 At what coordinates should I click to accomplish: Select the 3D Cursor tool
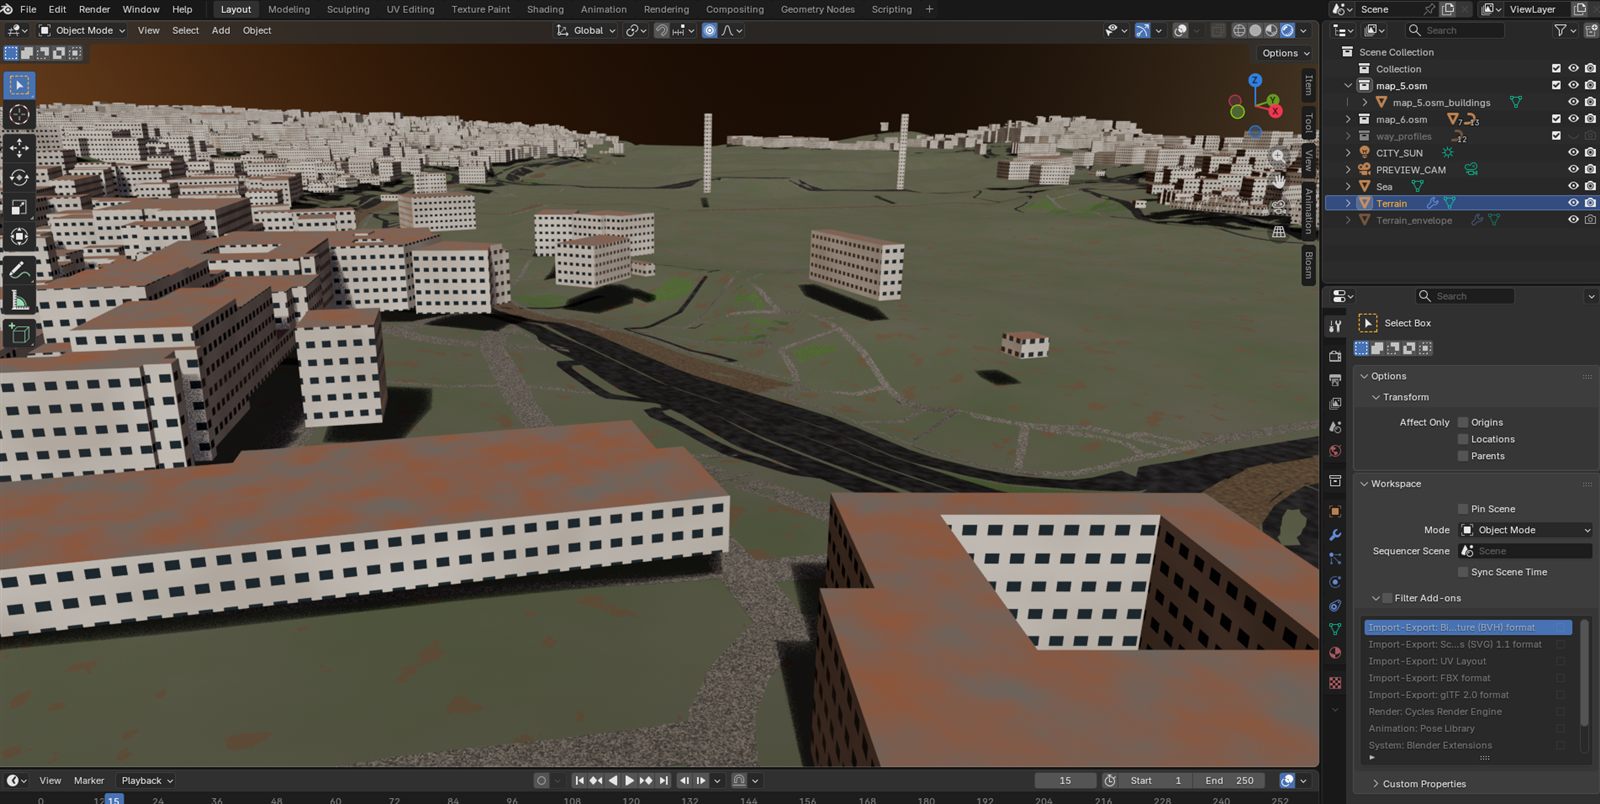(19, 115)
